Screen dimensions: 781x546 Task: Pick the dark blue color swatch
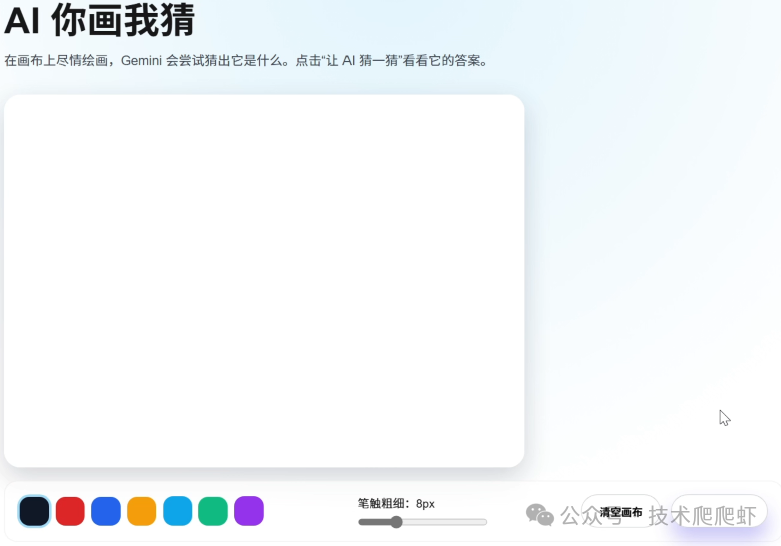106,511
